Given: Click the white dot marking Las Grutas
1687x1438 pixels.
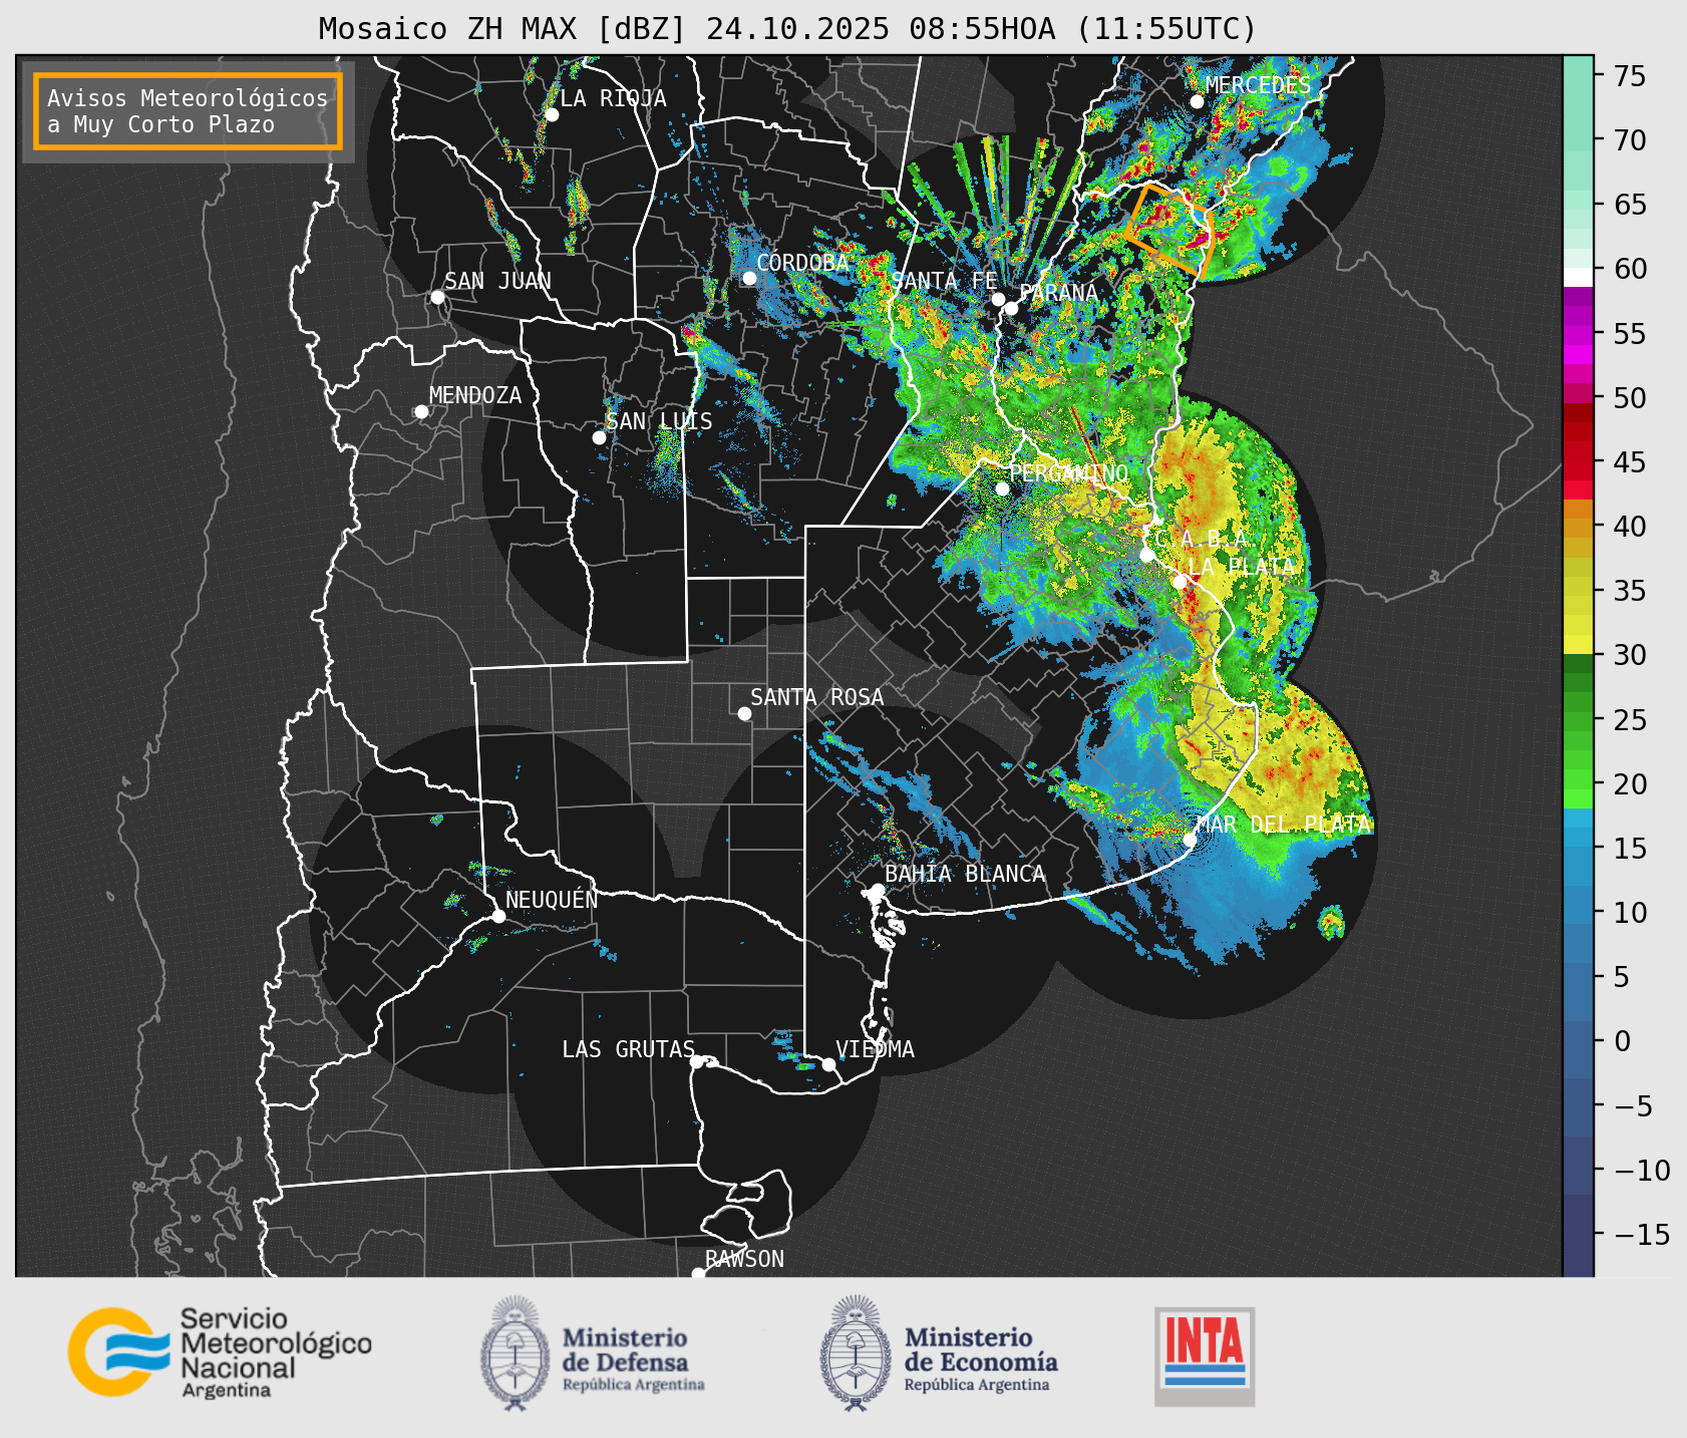Looking at the screenshot, I should (697, 1061).
